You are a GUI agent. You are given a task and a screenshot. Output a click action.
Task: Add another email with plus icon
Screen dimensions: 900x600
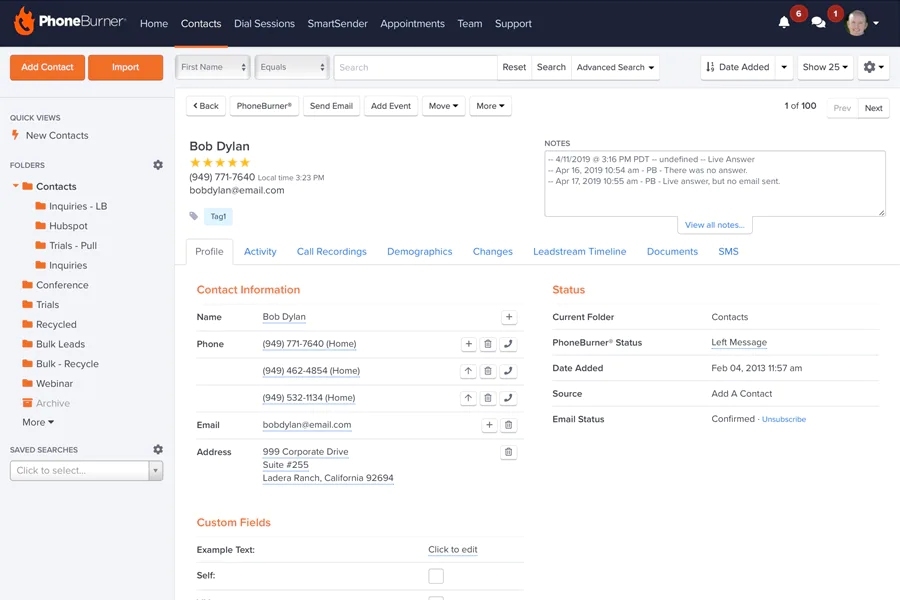click(489, 425)
